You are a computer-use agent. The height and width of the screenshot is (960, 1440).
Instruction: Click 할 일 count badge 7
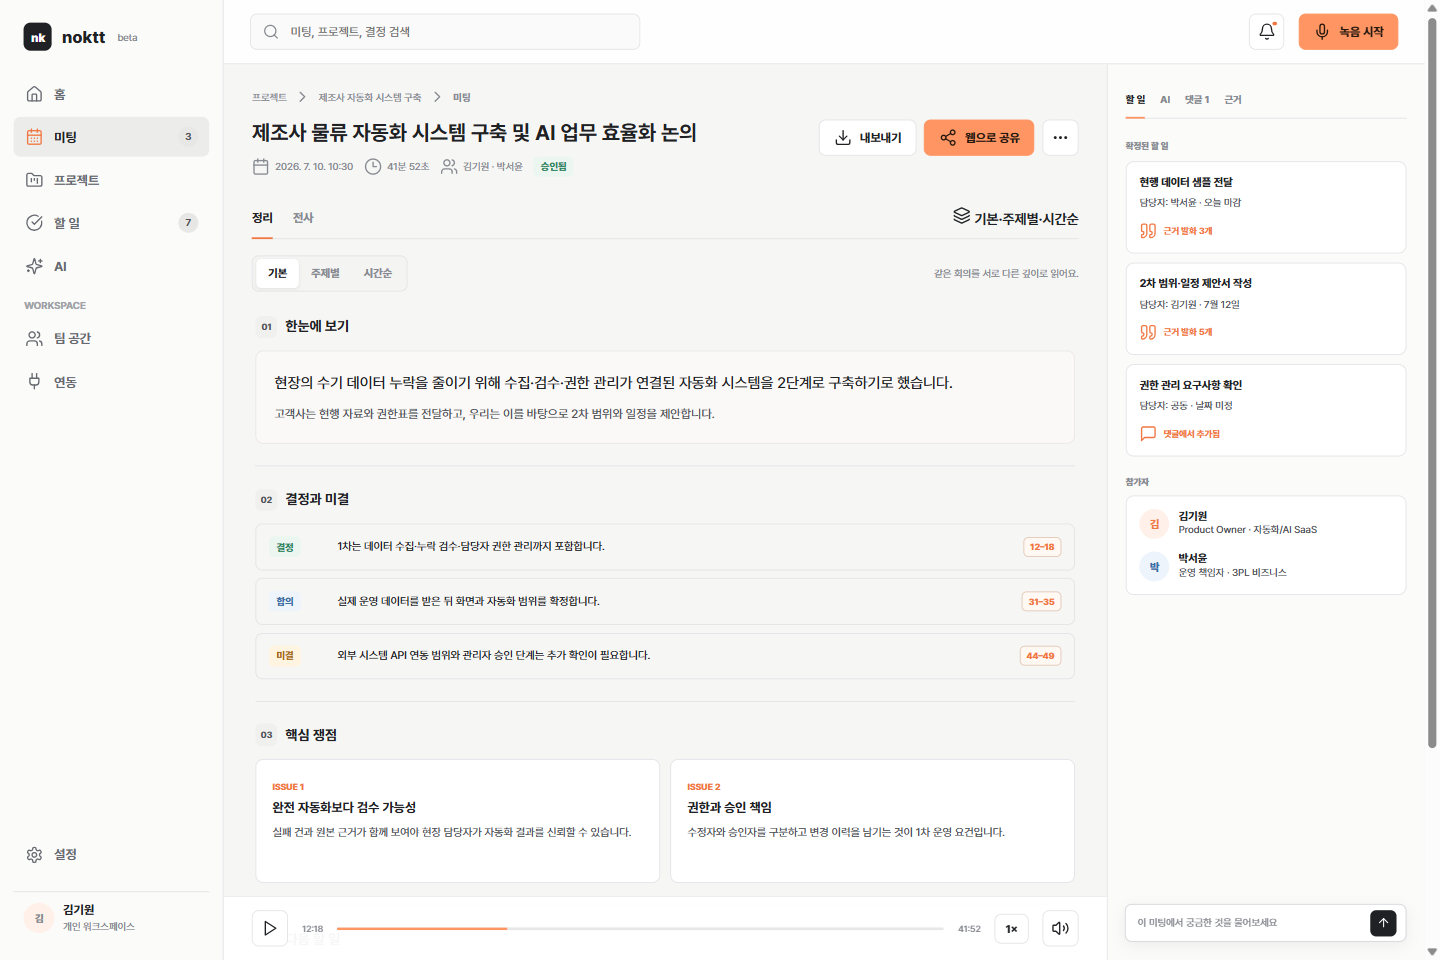pyautogui.click(x=188, y=223)
